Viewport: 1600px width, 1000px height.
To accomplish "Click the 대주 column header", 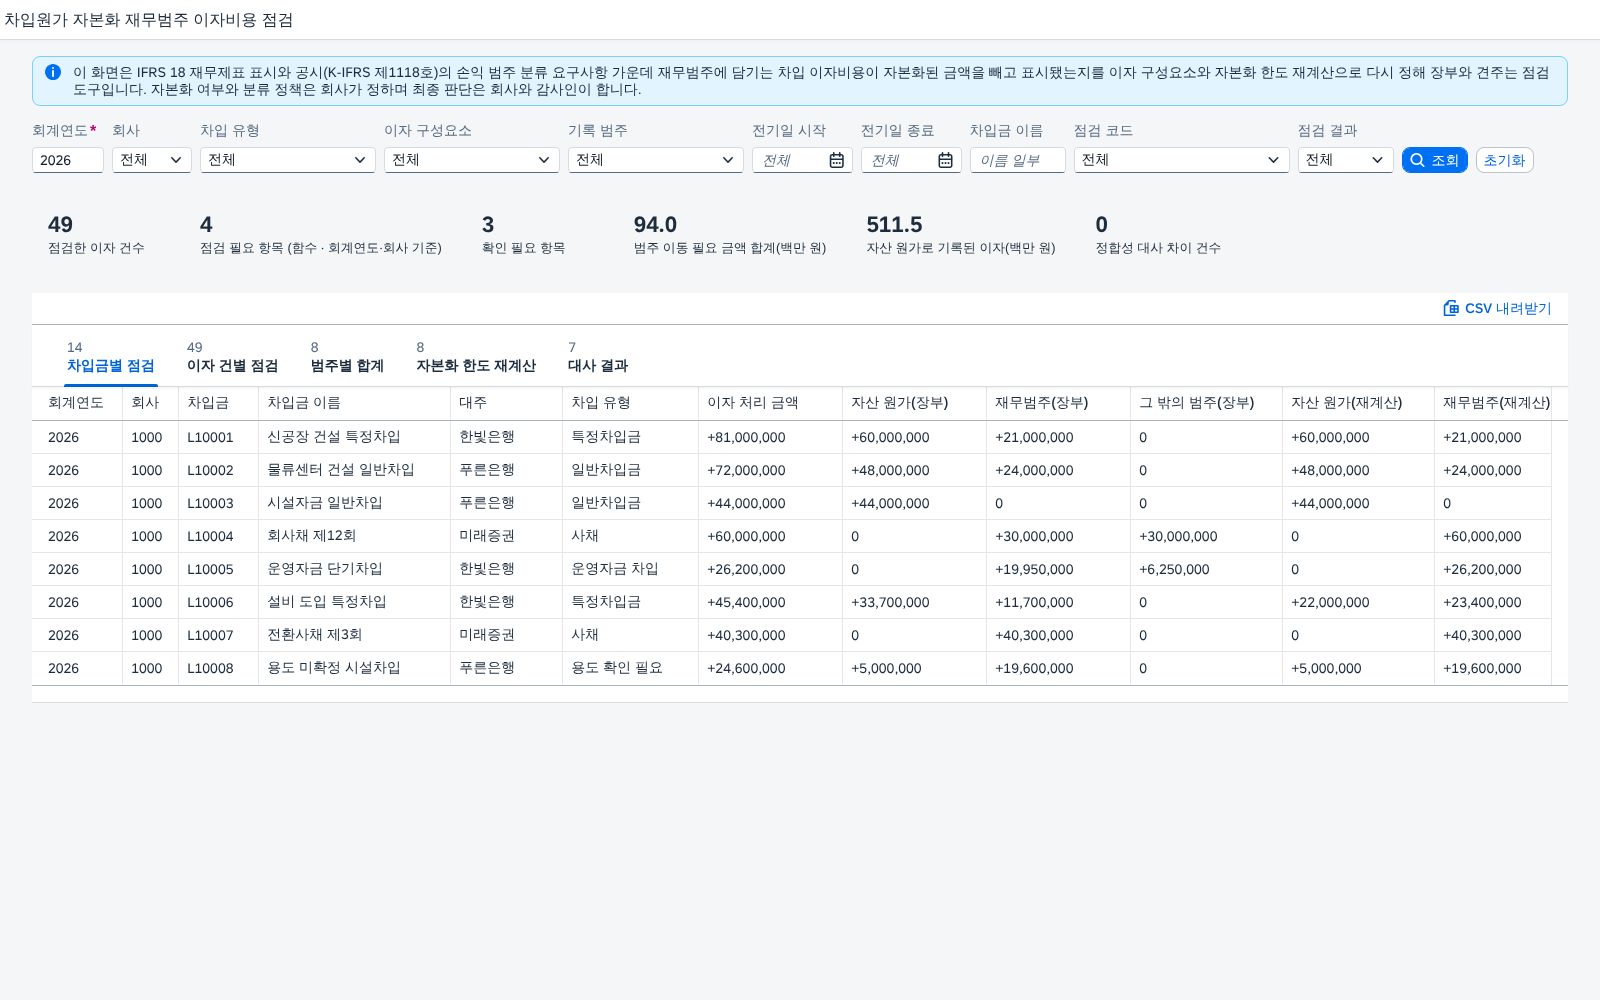I will 506,403.
